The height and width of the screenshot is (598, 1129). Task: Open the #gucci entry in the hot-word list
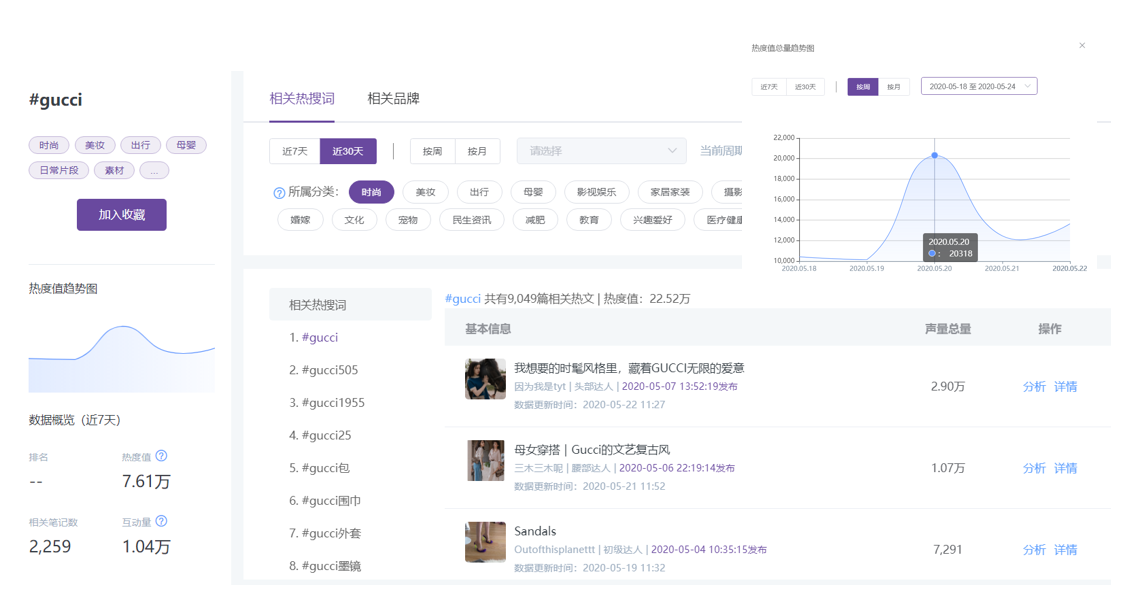click(x=320, y=337)
